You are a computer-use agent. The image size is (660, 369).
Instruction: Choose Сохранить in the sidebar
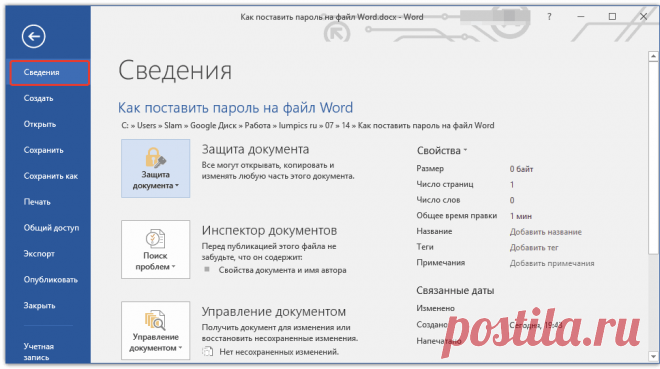coord(43,150)
